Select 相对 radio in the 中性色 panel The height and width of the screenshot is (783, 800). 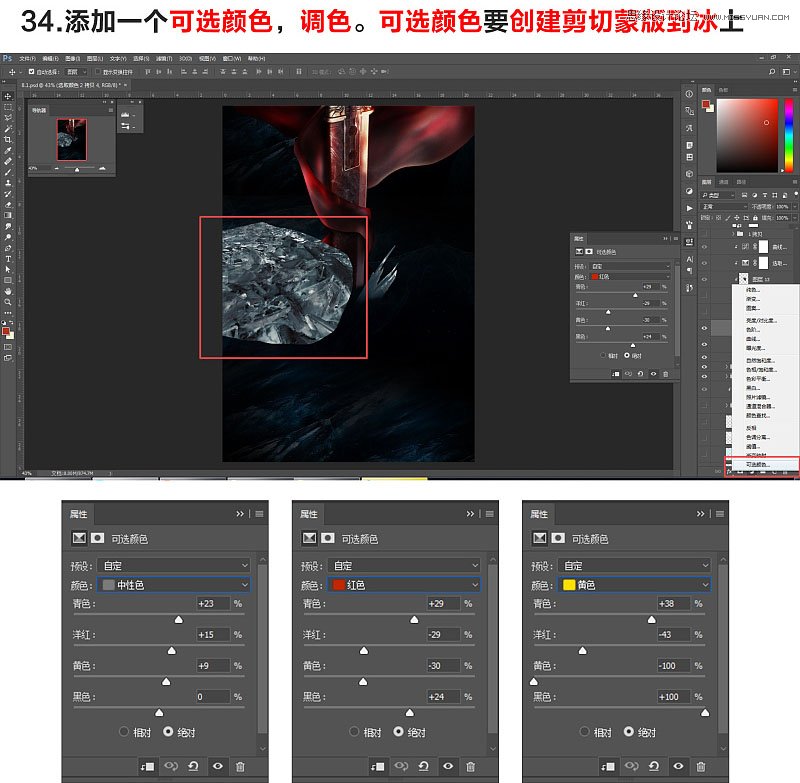pos(123,731)
